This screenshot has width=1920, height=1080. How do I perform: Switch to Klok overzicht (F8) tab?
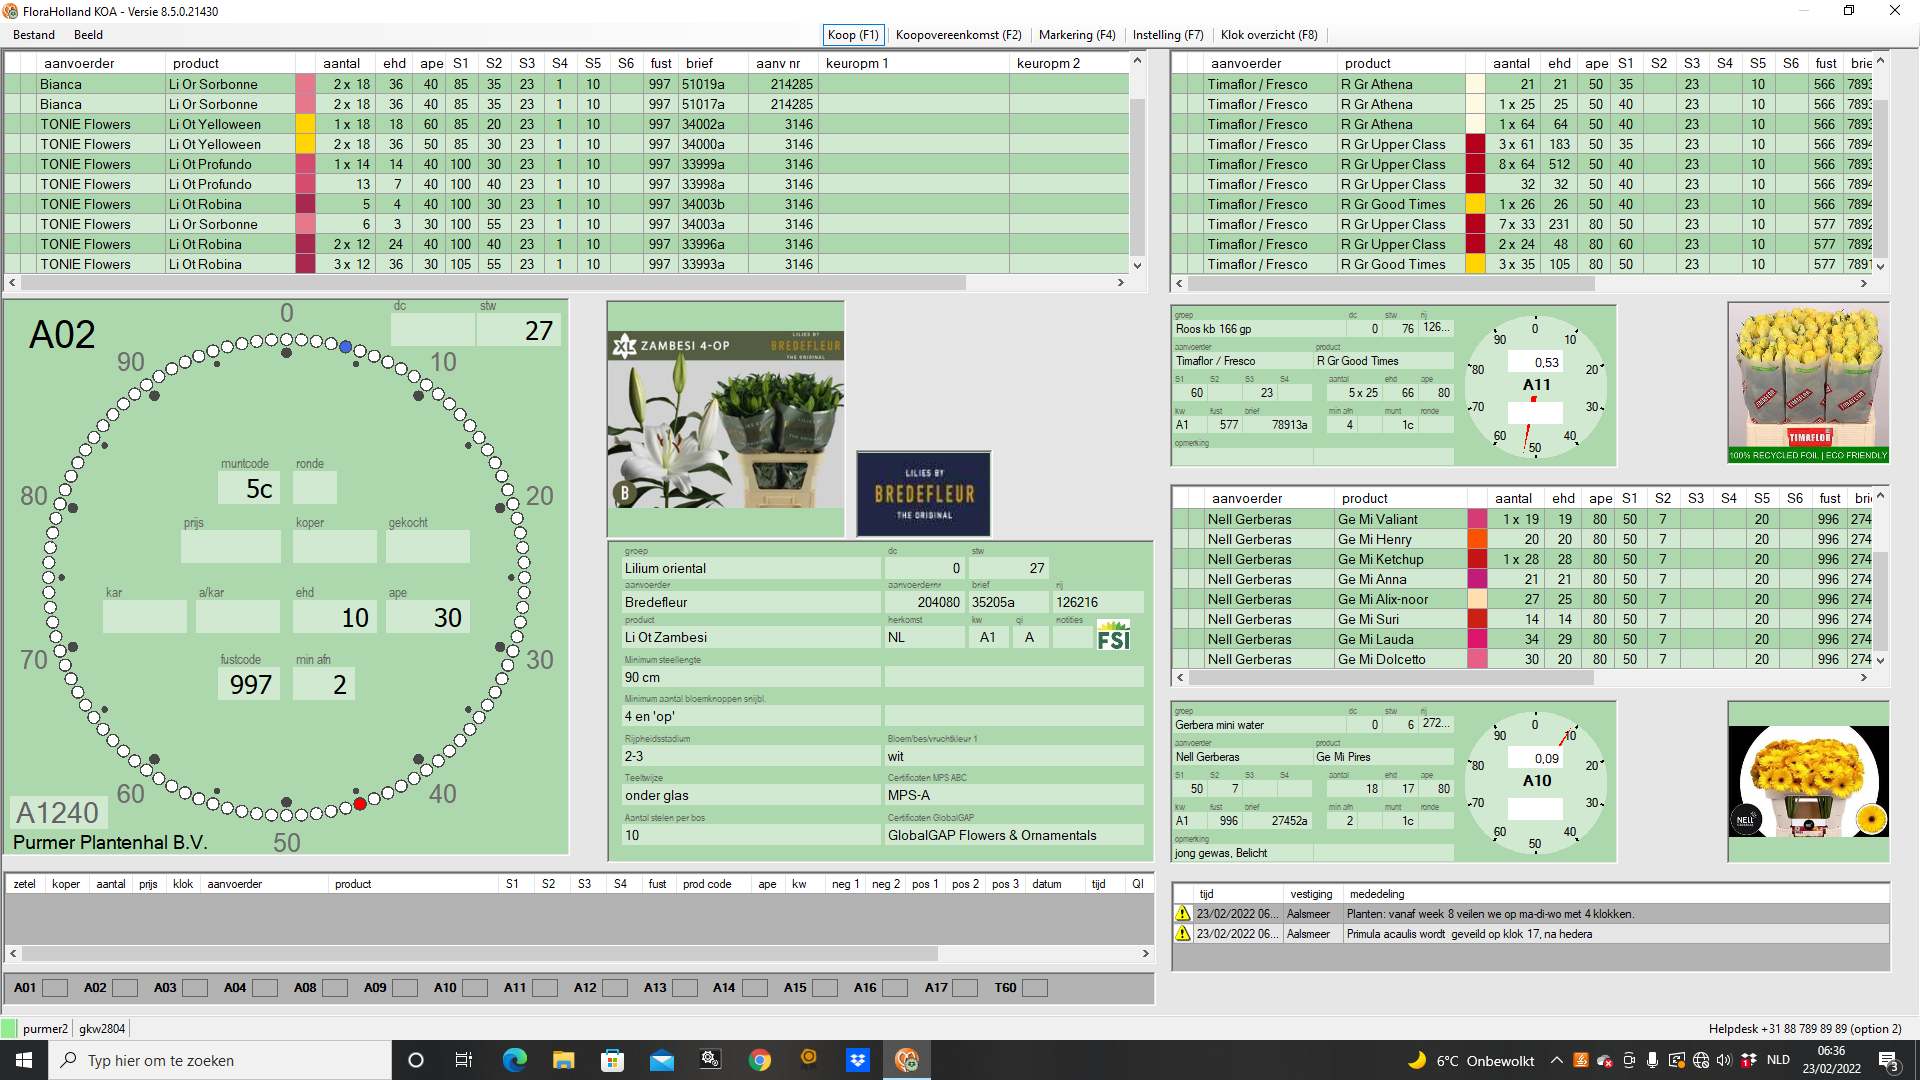(1268, 35)
